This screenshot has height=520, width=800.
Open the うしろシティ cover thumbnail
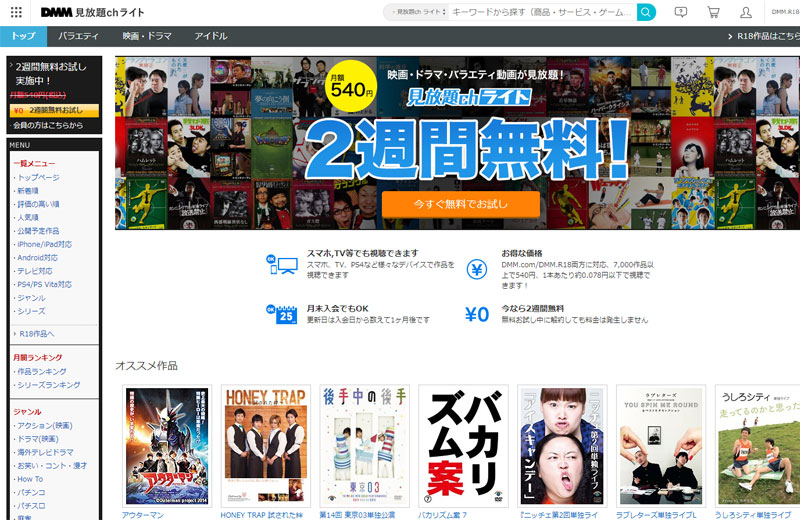757,446
